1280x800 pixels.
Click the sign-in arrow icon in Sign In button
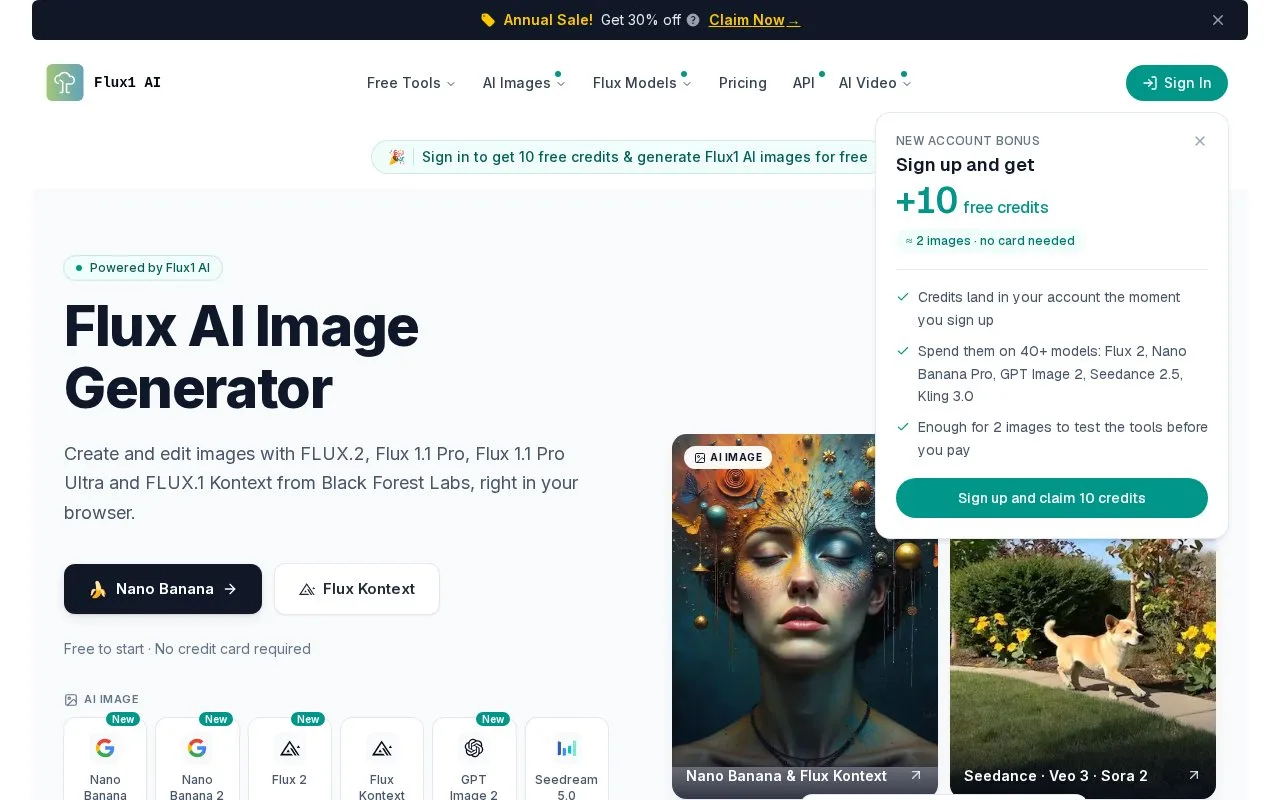pyautogui.click(x=1150, y=83)
